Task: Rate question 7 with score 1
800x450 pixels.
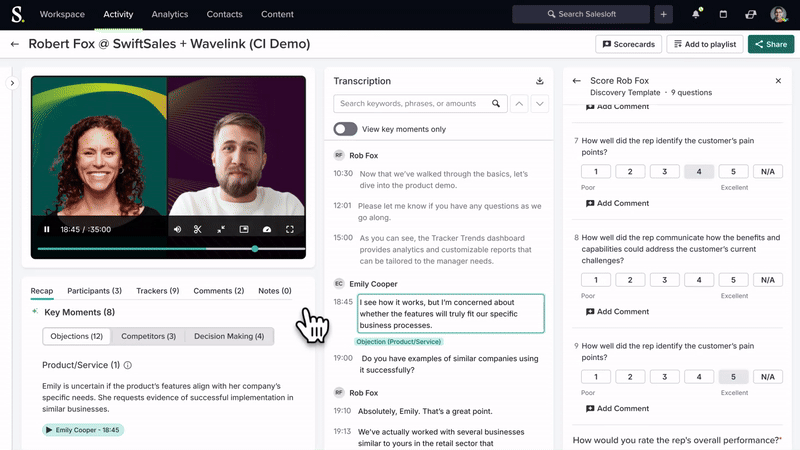Action: click(x=595, y=171)
